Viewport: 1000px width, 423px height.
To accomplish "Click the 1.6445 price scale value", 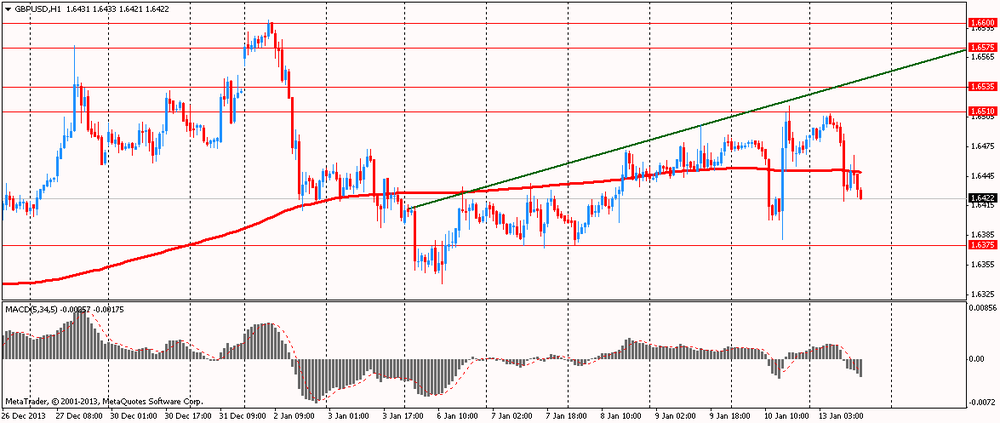I will (982, 175).
